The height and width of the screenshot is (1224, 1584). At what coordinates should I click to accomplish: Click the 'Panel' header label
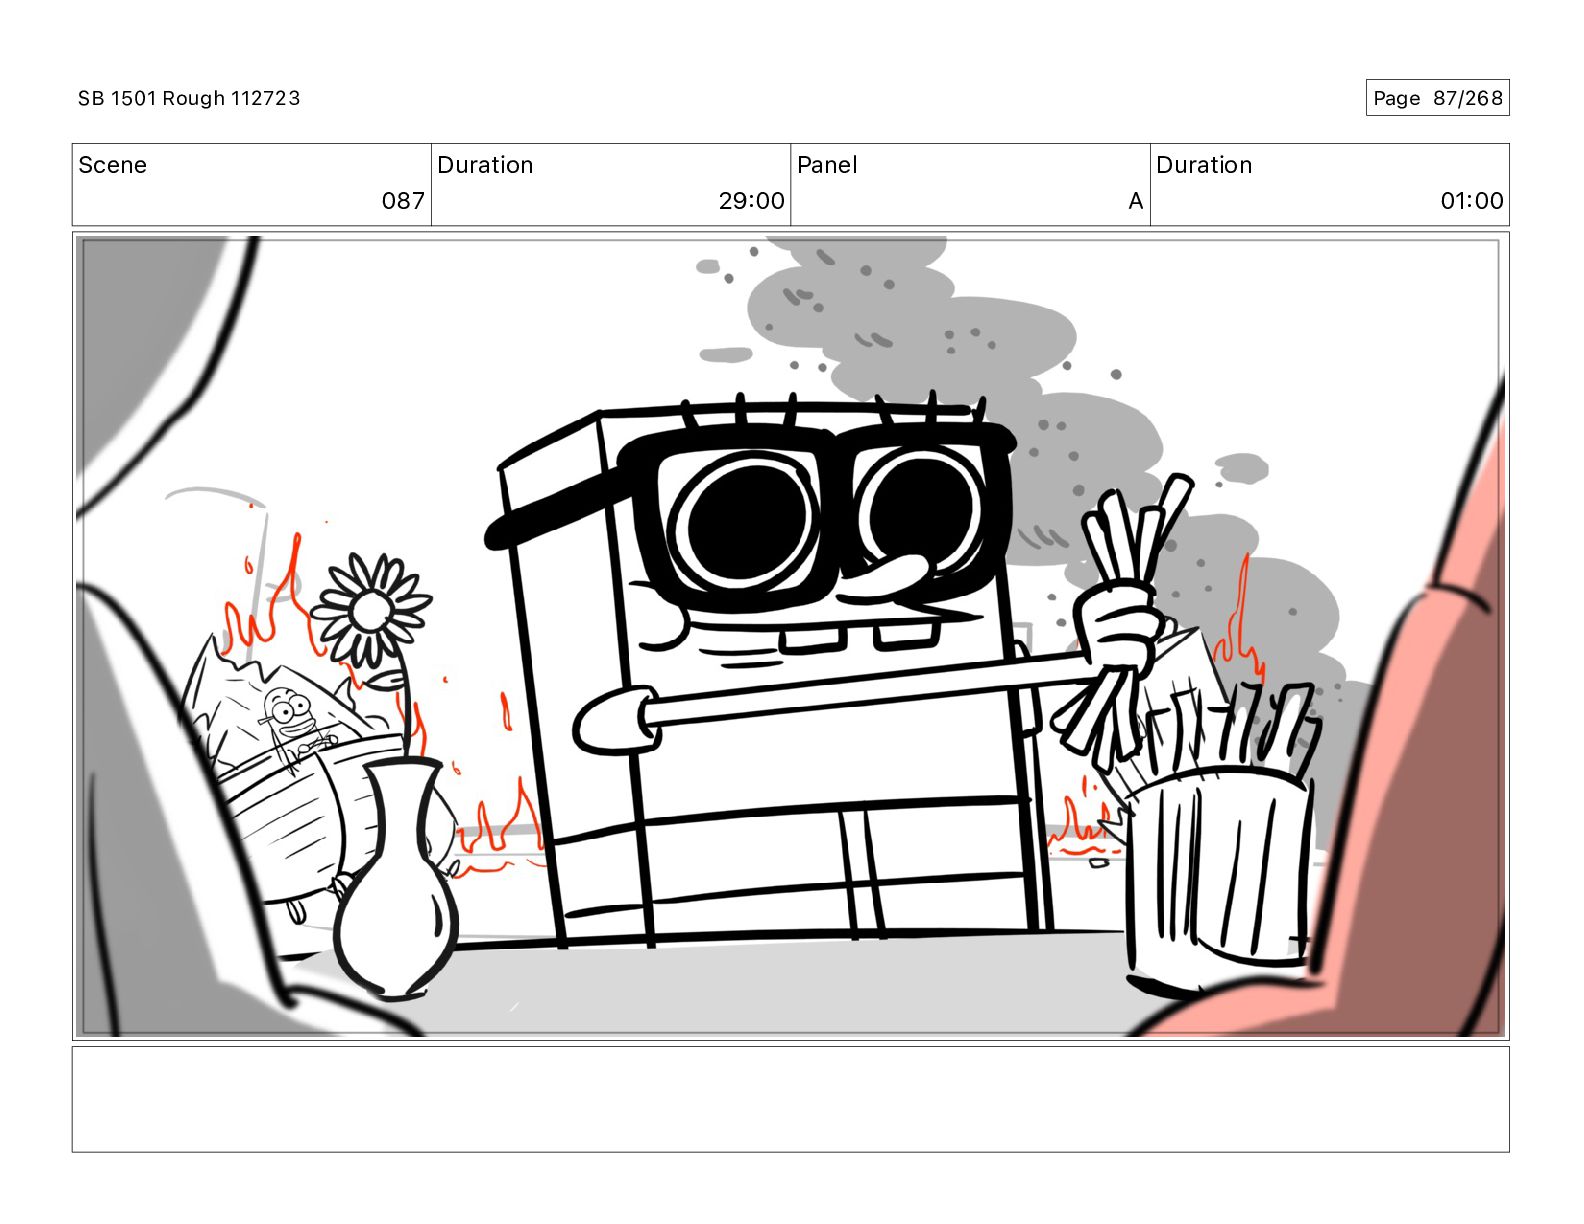[827, 165]
